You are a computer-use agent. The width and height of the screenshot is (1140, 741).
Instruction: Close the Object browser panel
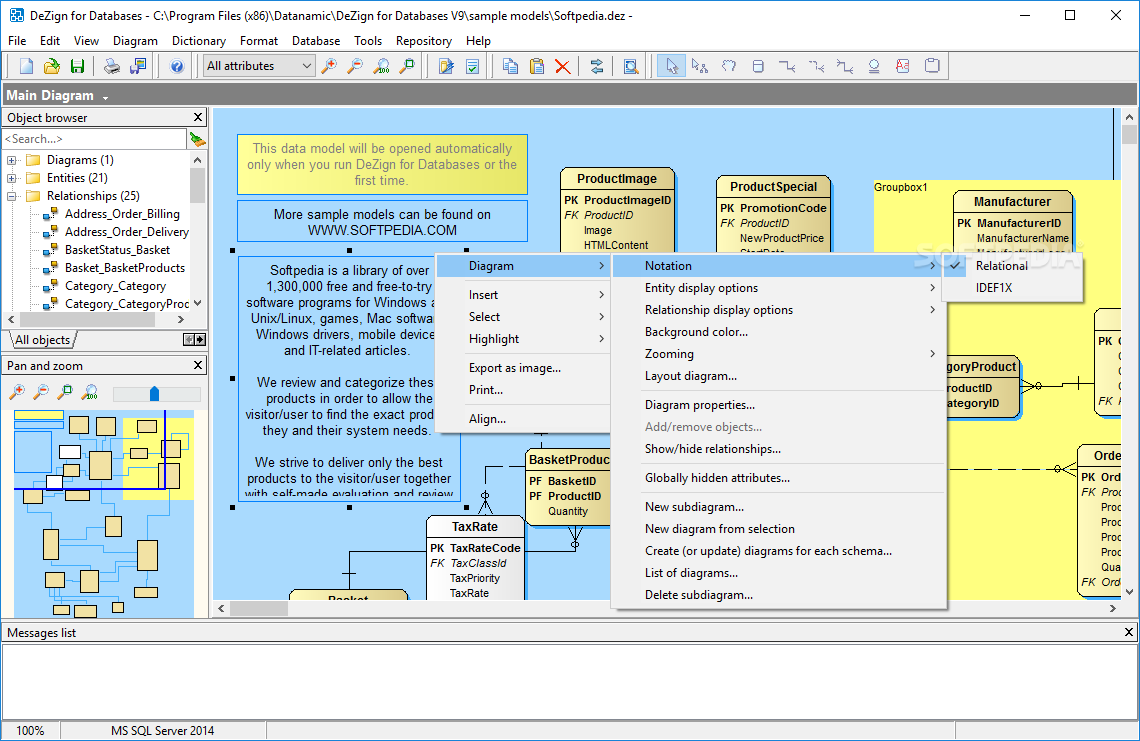tap(198, 117)
